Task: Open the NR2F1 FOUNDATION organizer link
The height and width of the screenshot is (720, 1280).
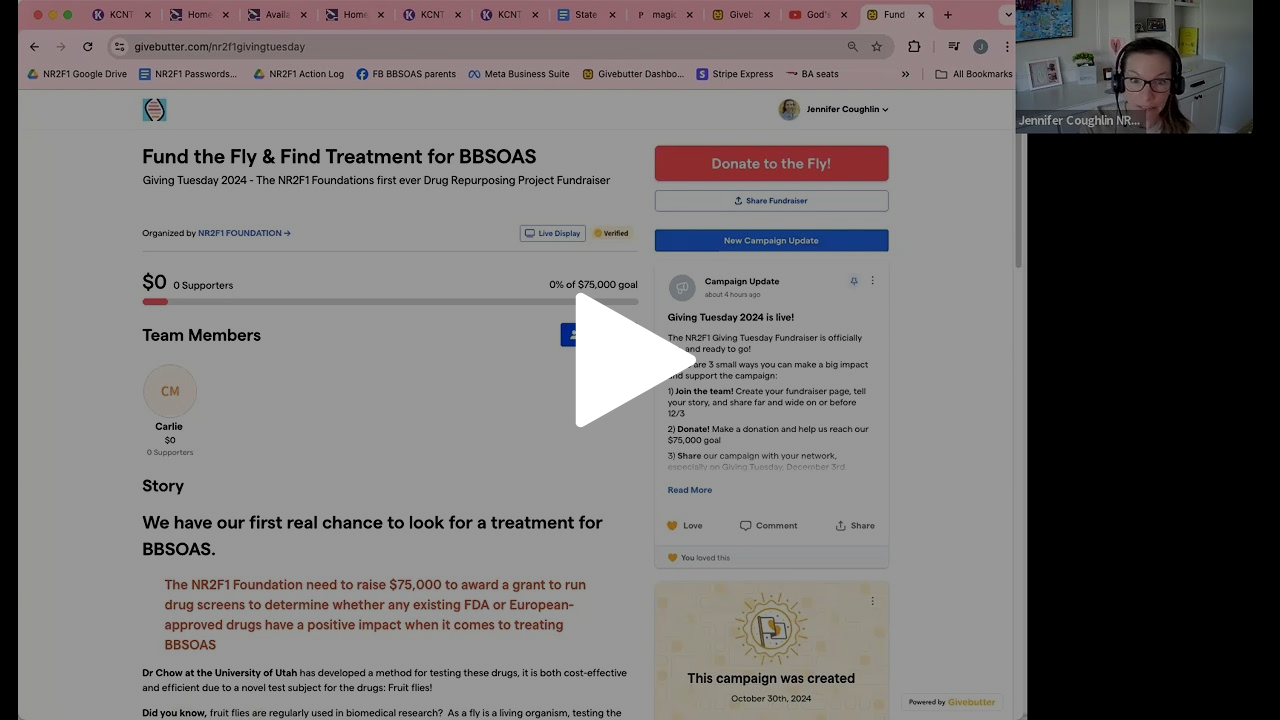Action: point(244,233)
